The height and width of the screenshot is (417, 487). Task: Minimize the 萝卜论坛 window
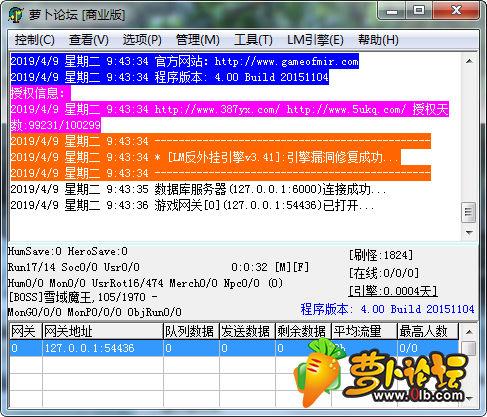pos(392,11)
